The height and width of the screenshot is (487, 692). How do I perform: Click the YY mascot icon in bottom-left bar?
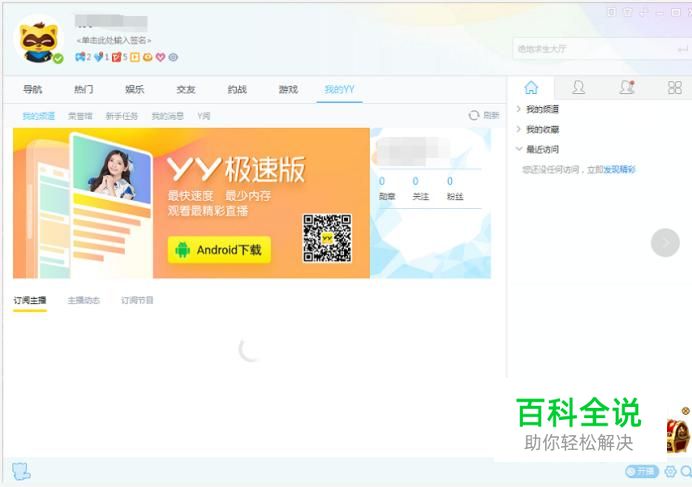[x=21, y=471]
